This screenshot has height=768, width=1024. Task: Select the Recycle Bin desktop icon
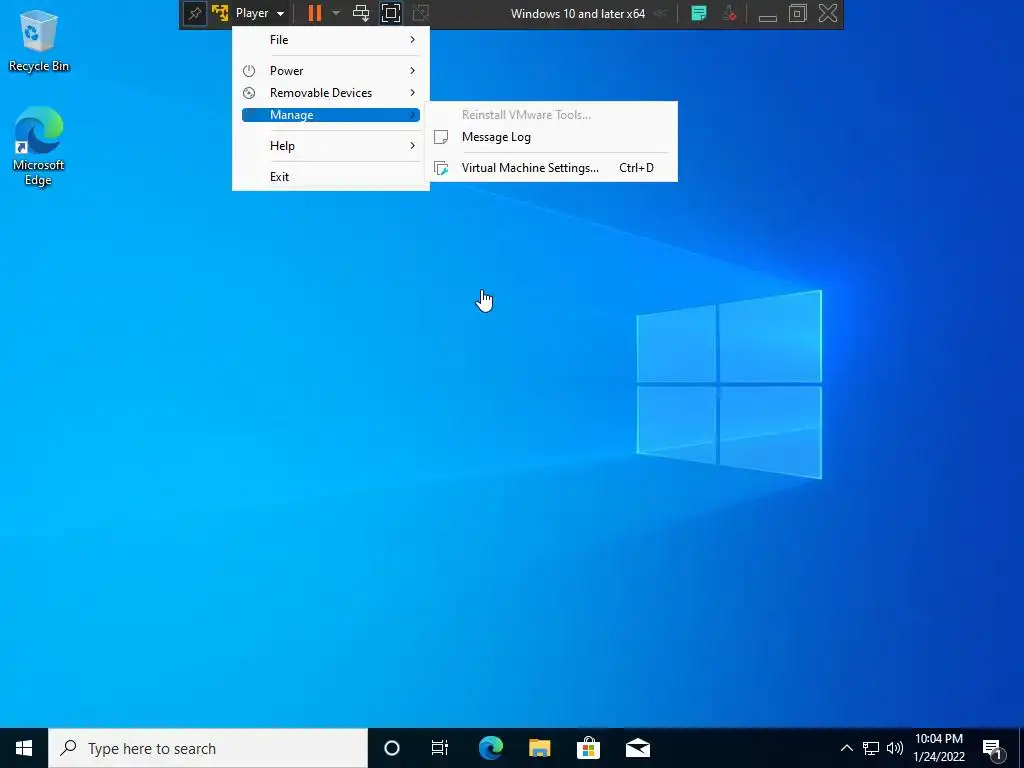(39, 40)
